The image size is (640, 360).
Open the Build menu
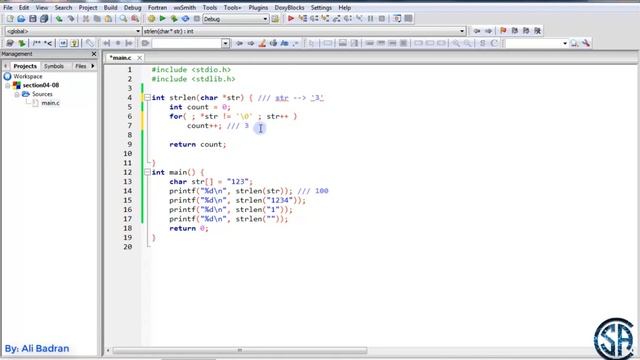click(x=110, y=7)
